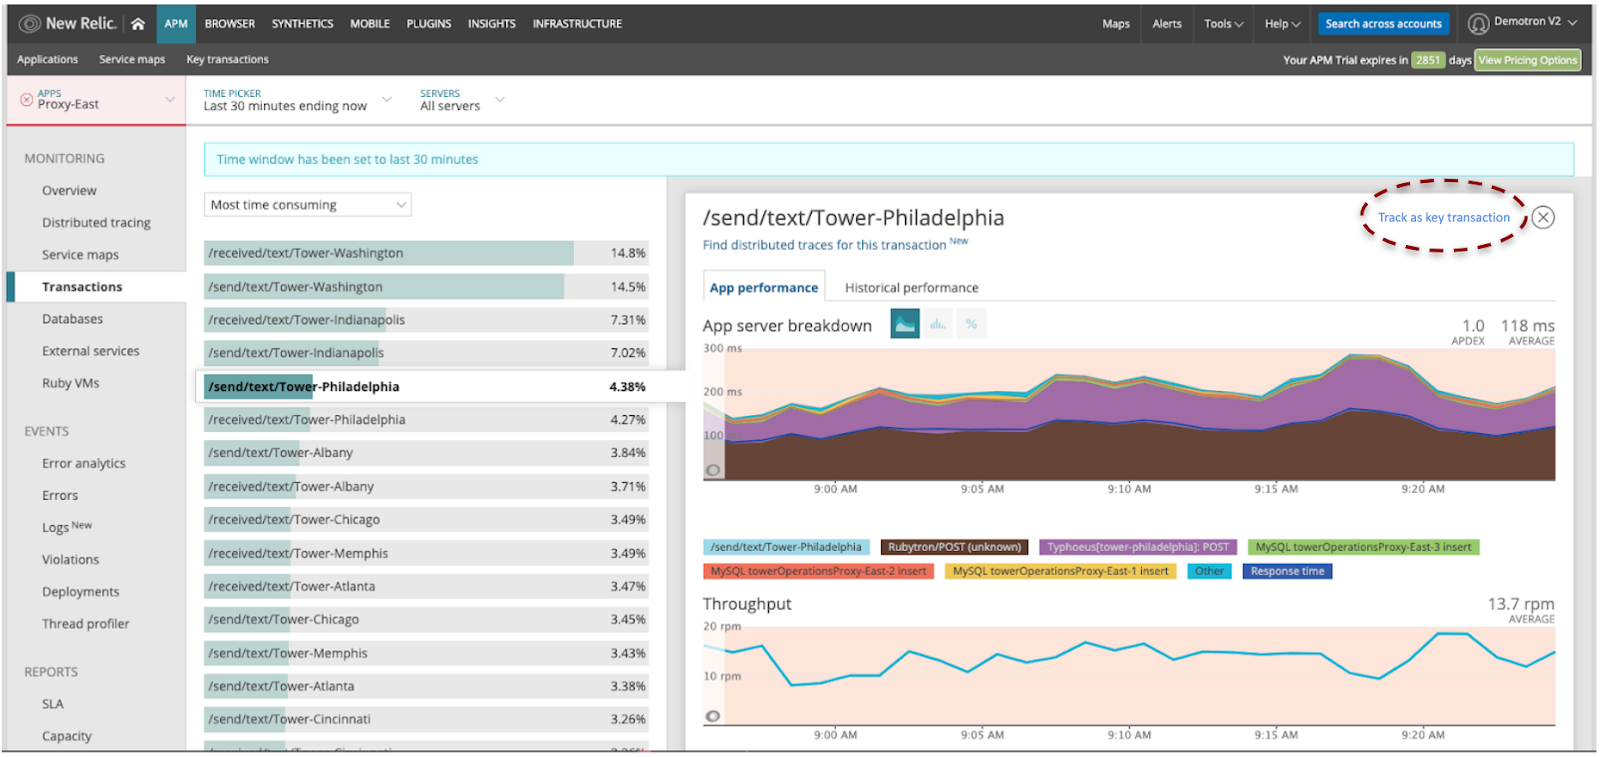The height and width of the screenshot is (757, 1600).
Task: Open the Most time consuming sort dropdown
Action: point(307,205)
